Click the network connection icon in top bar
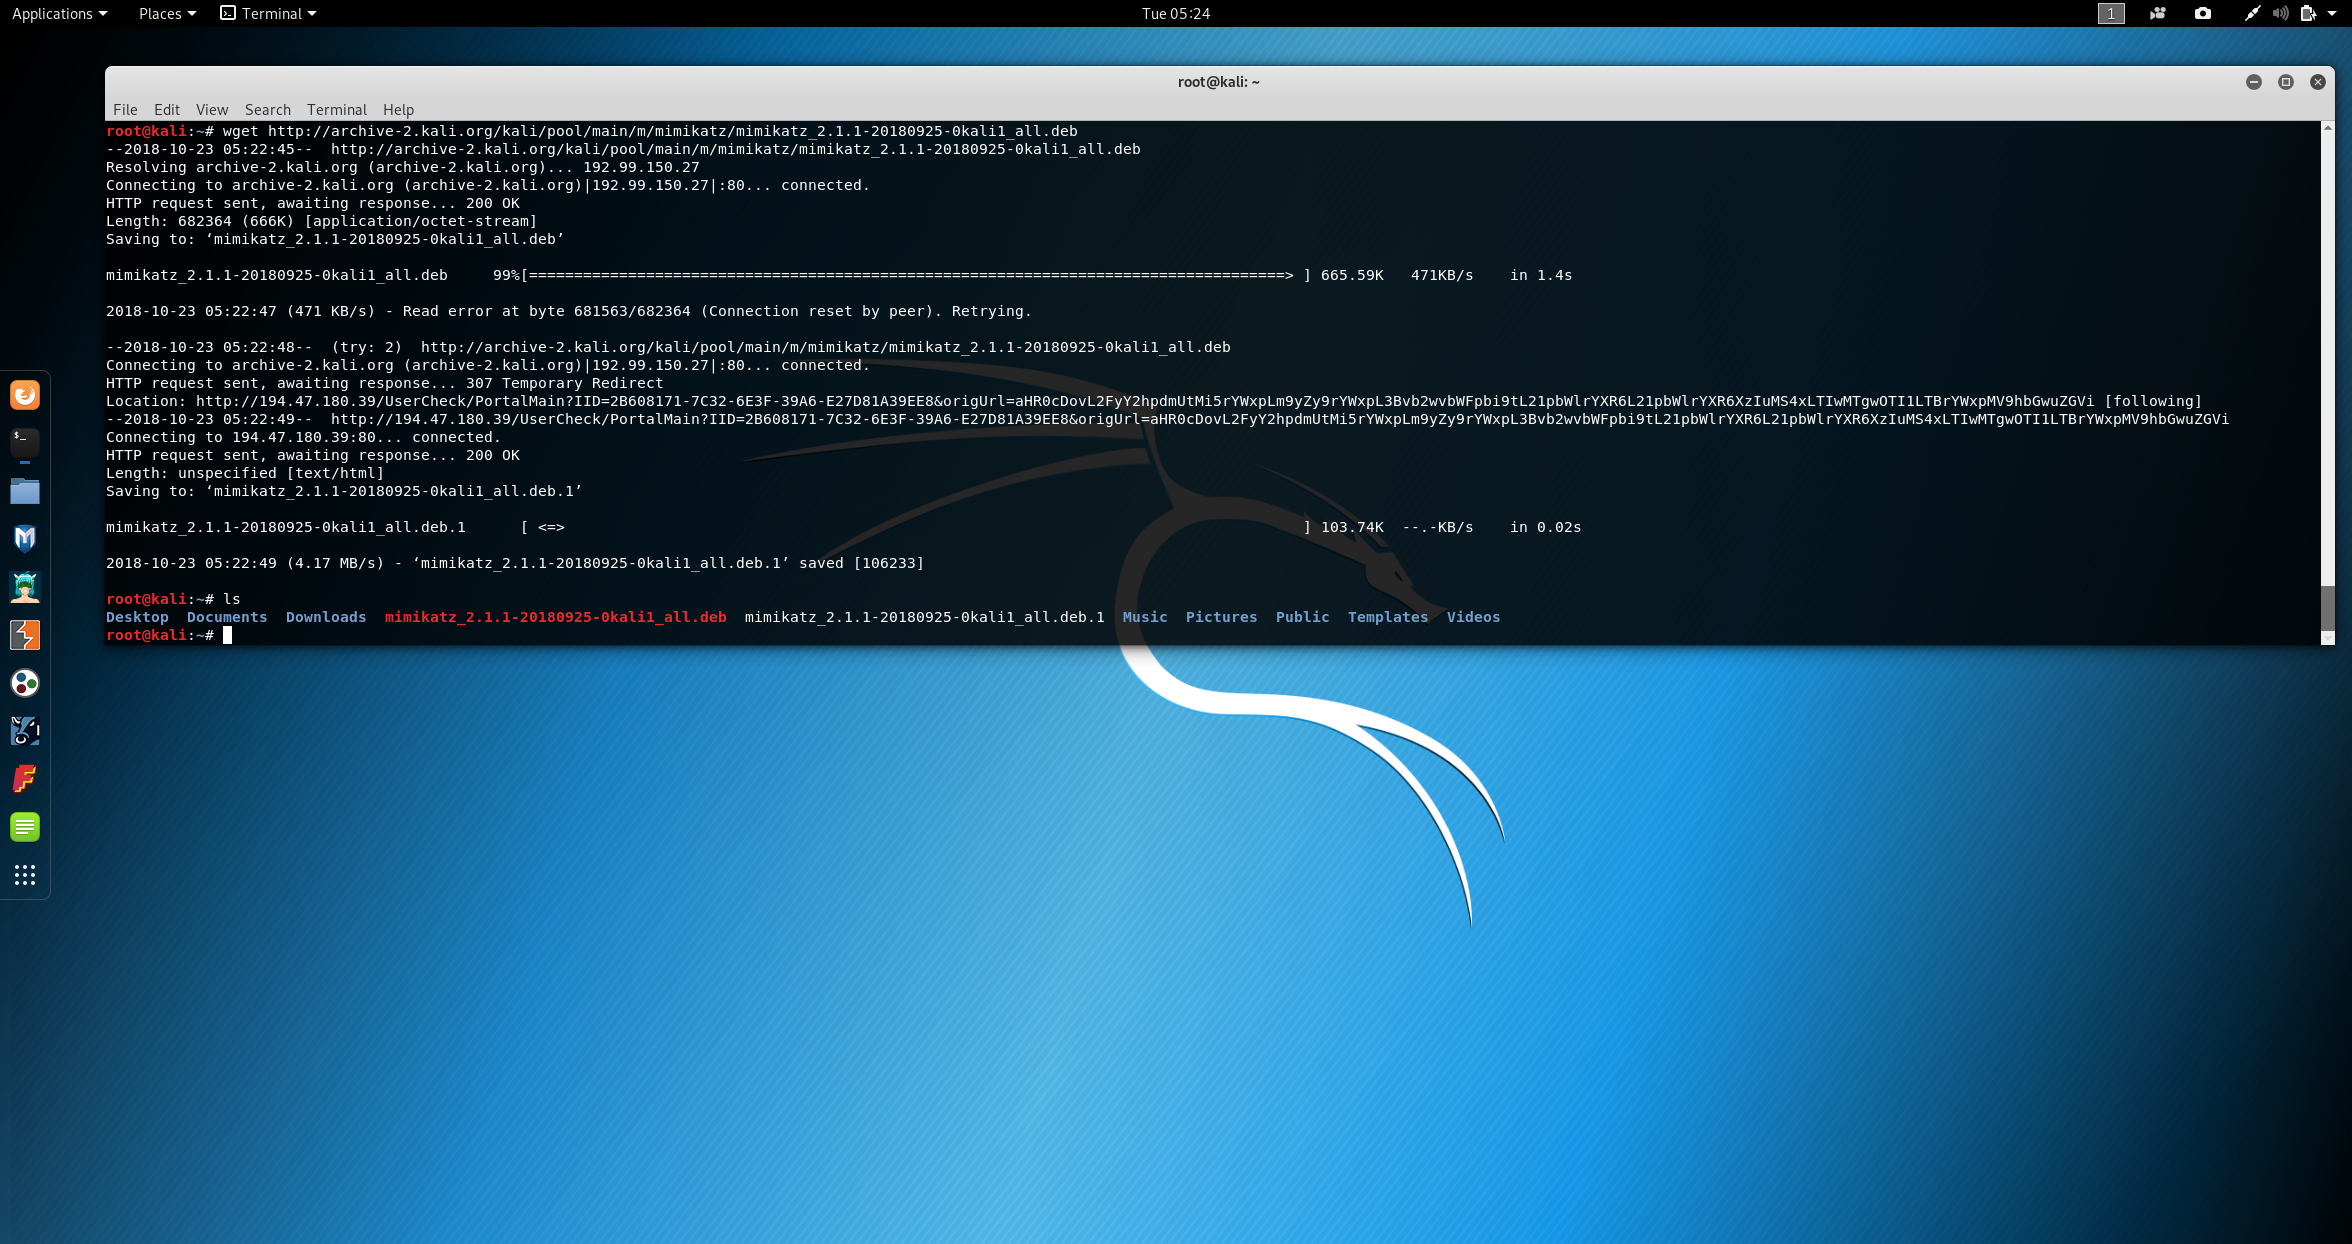This screenshot has width=2352, height=1244. point(2252,13)
